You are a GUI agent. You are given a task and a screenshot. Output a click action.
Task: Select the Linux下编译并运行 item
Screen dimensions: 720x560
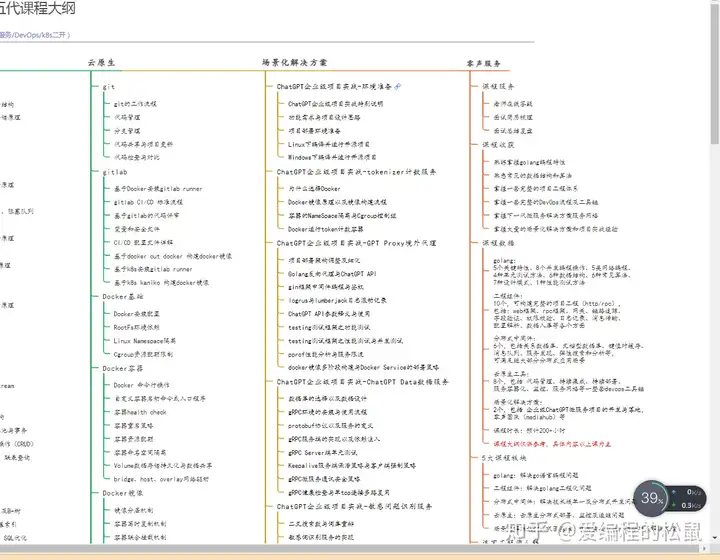coord(329,144)
